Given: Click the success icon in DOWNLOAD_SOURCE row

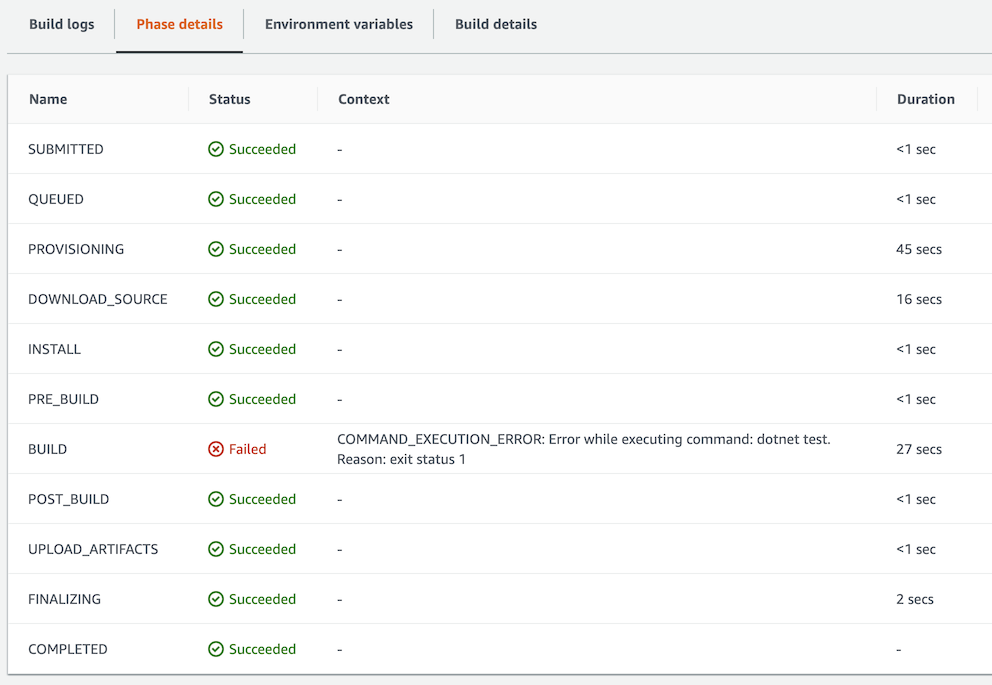Looking at the screenshot, I should [216, 299].
